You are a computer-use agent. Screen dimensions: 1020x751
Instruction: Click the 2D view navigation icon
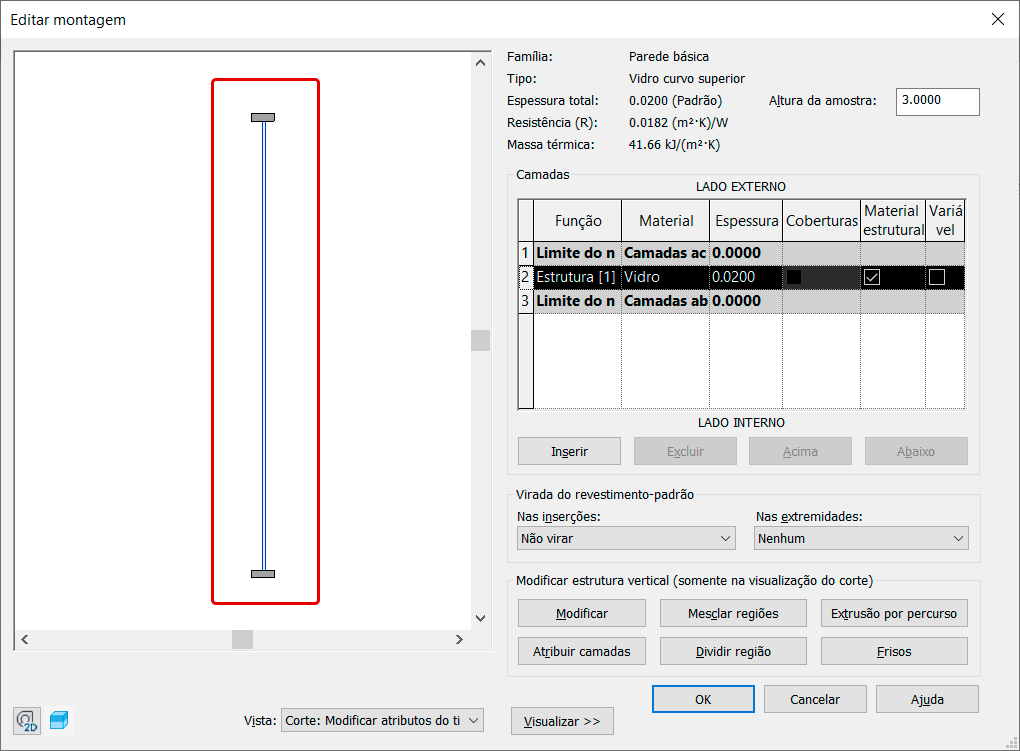point(27,720)
